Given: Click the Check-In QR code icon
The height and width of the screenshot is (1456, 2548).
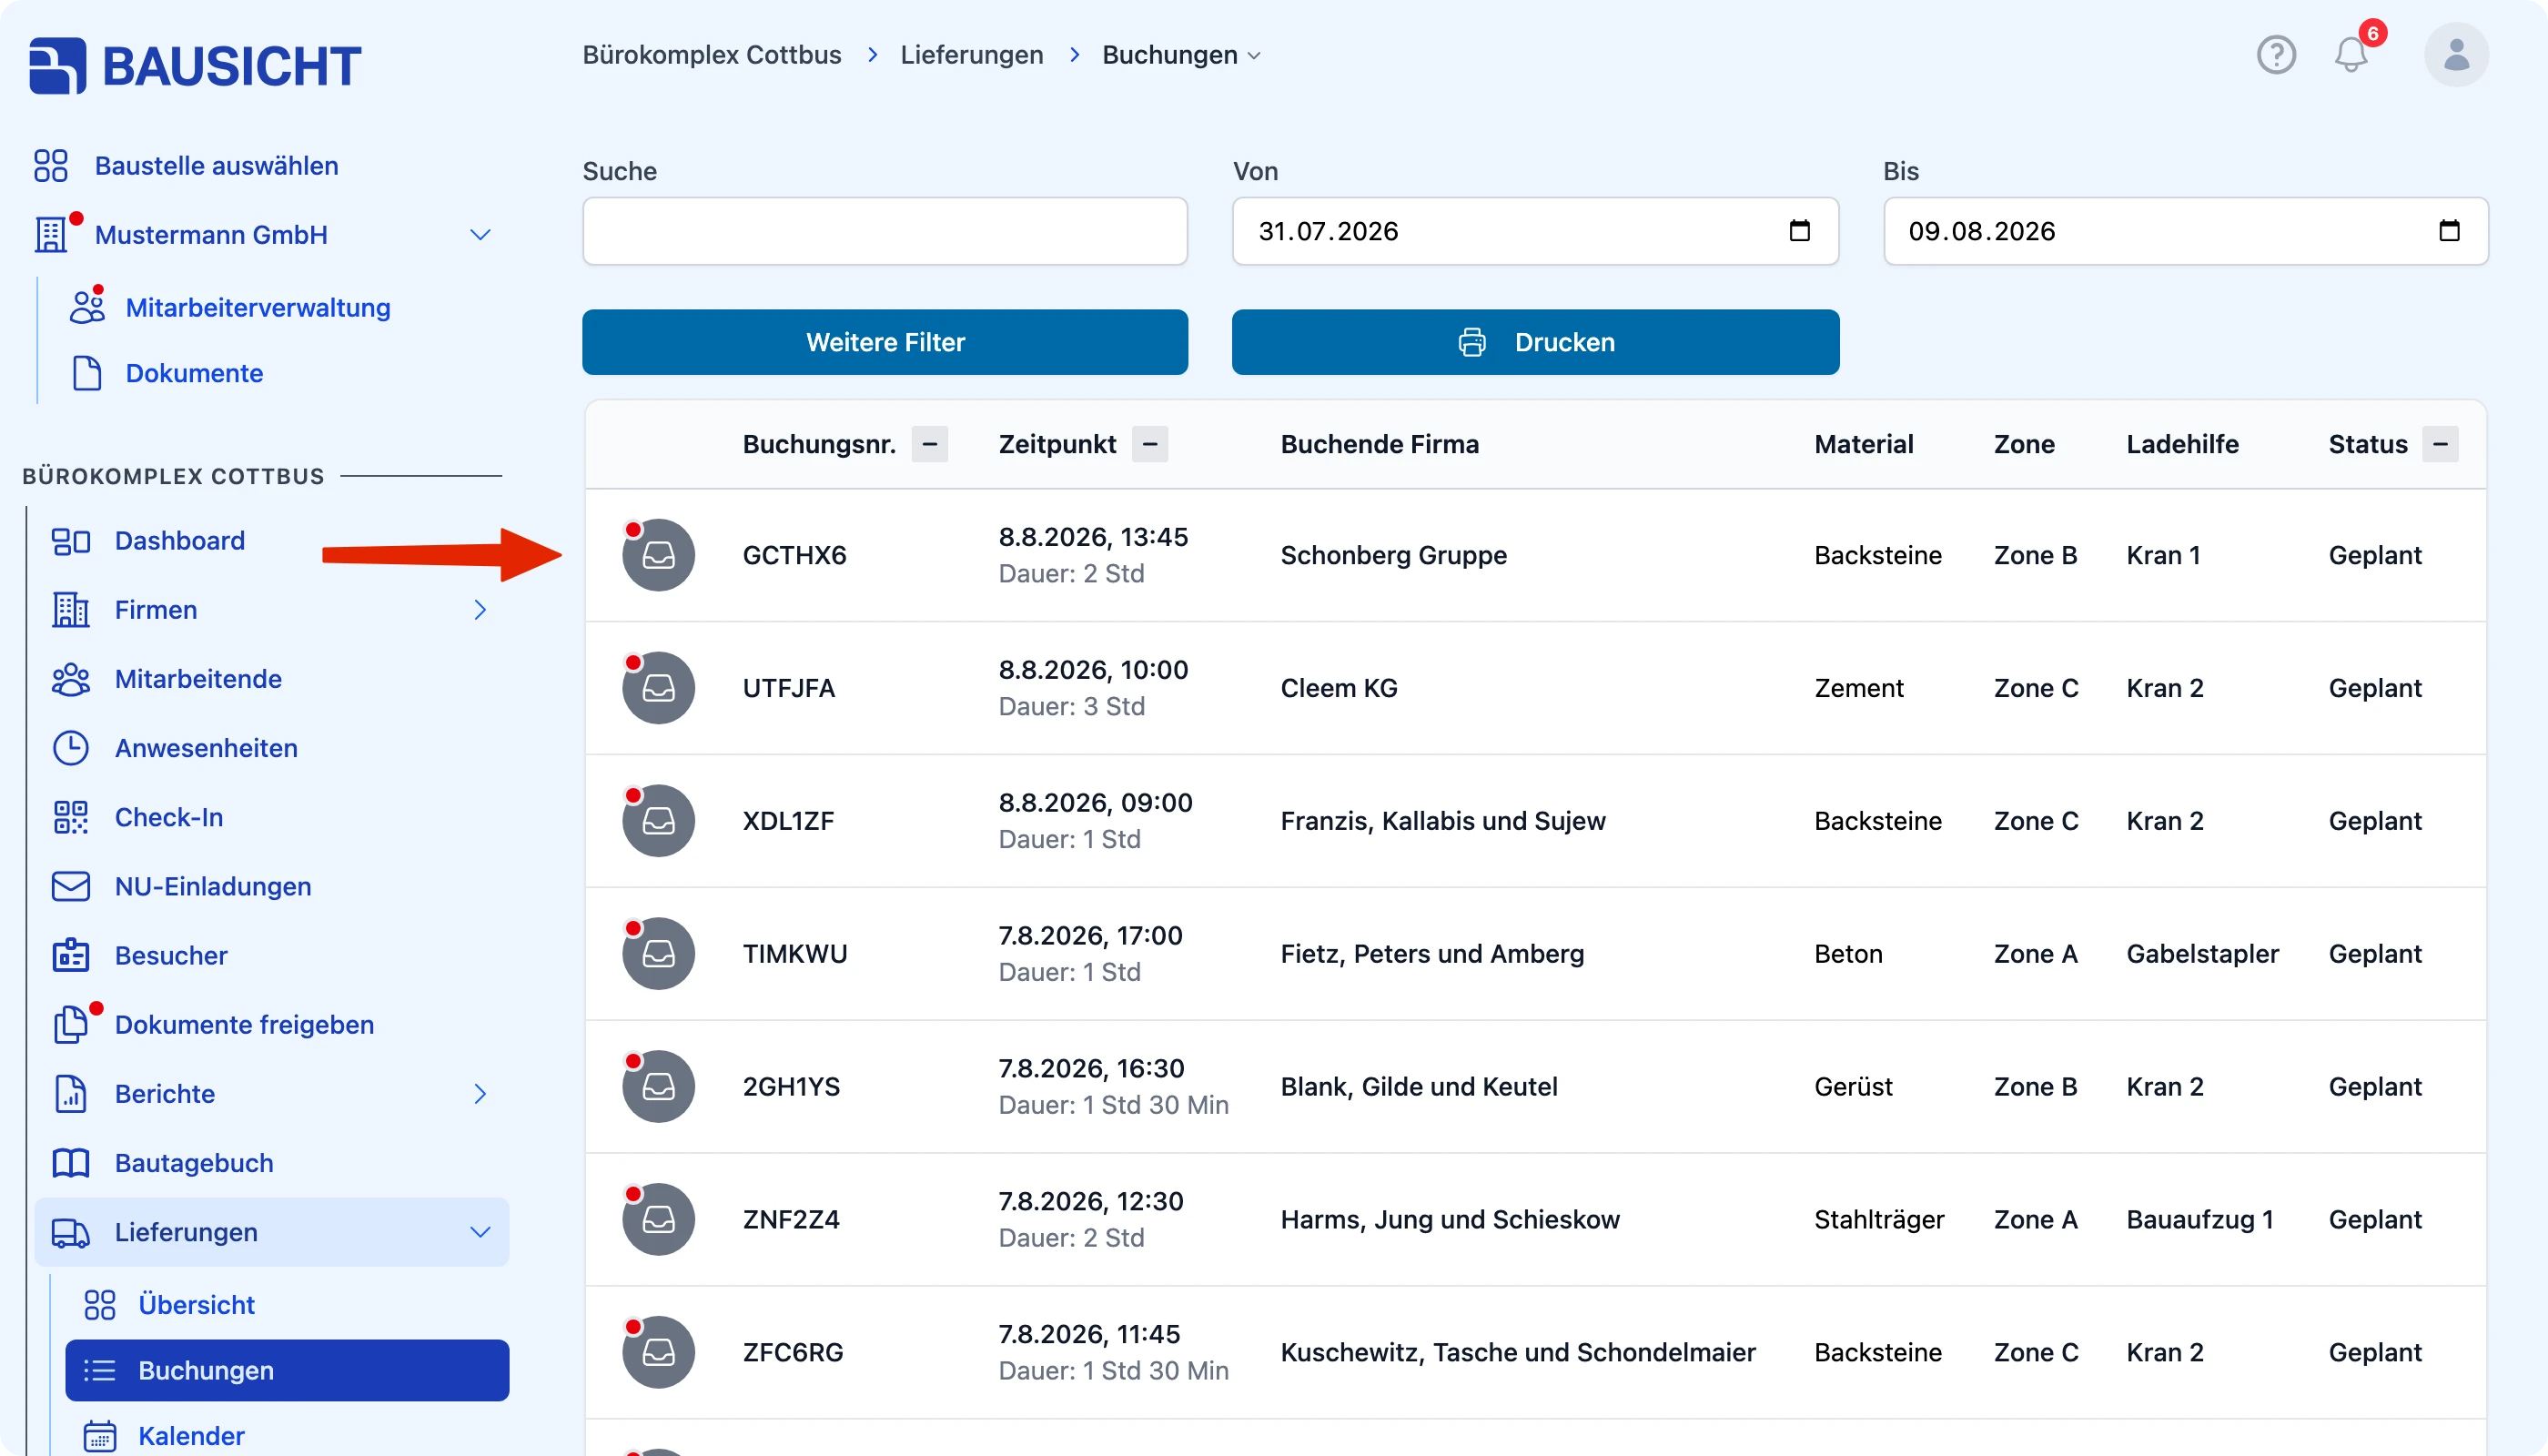Looking at the screenshot, I should point(71,817).
